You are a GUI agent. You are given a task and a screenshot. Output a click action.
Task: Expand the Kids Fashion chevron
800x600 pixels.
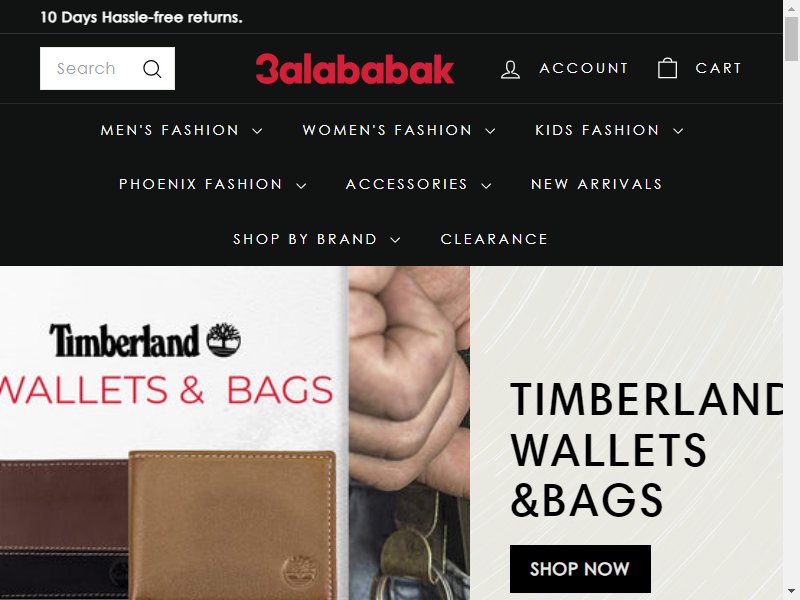coord(678,131)
